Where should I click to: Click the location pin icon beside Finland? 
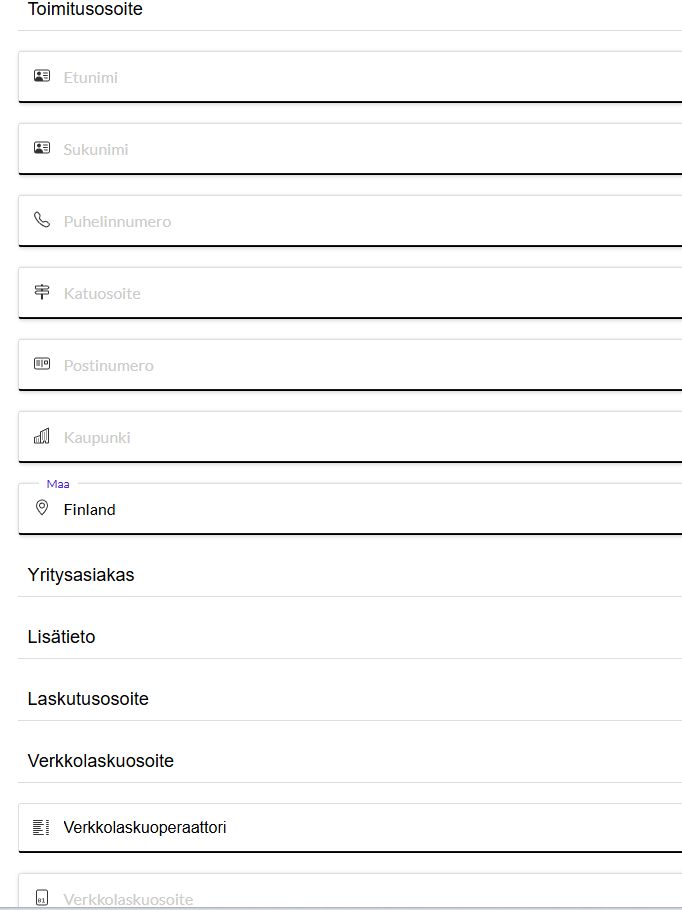pos(42,508)
